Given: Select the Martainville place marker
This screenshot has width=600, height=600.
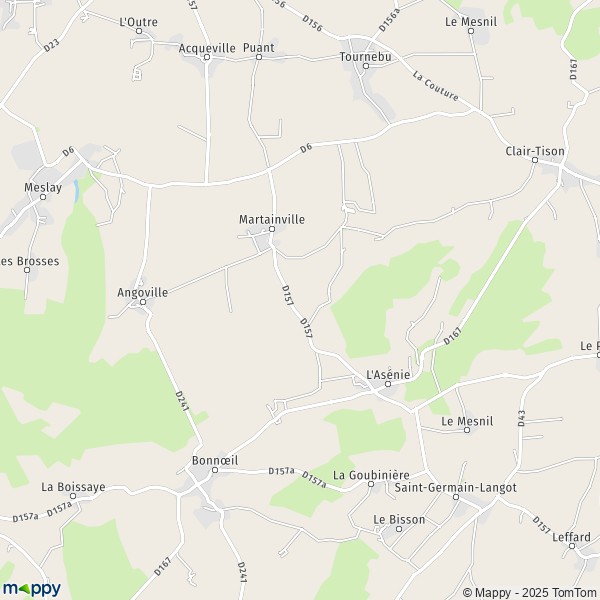Looking at the screenshot, I should [272, 229].
